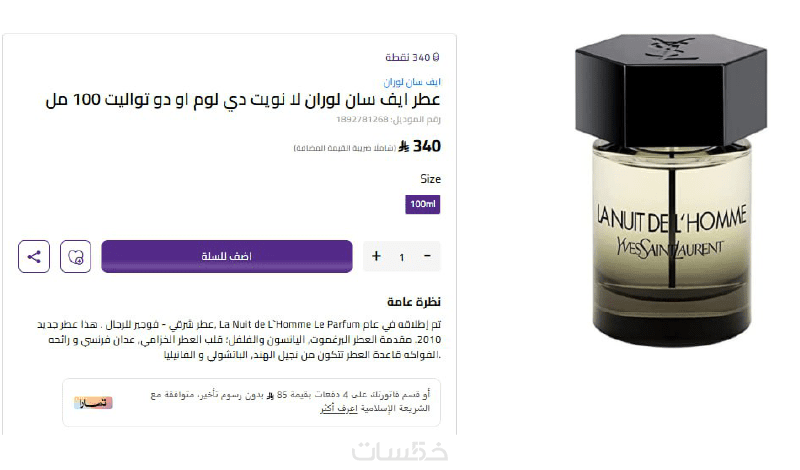This screenshot has width=800, height=470.
Task: Click the Size label
Action: [431, 179]
